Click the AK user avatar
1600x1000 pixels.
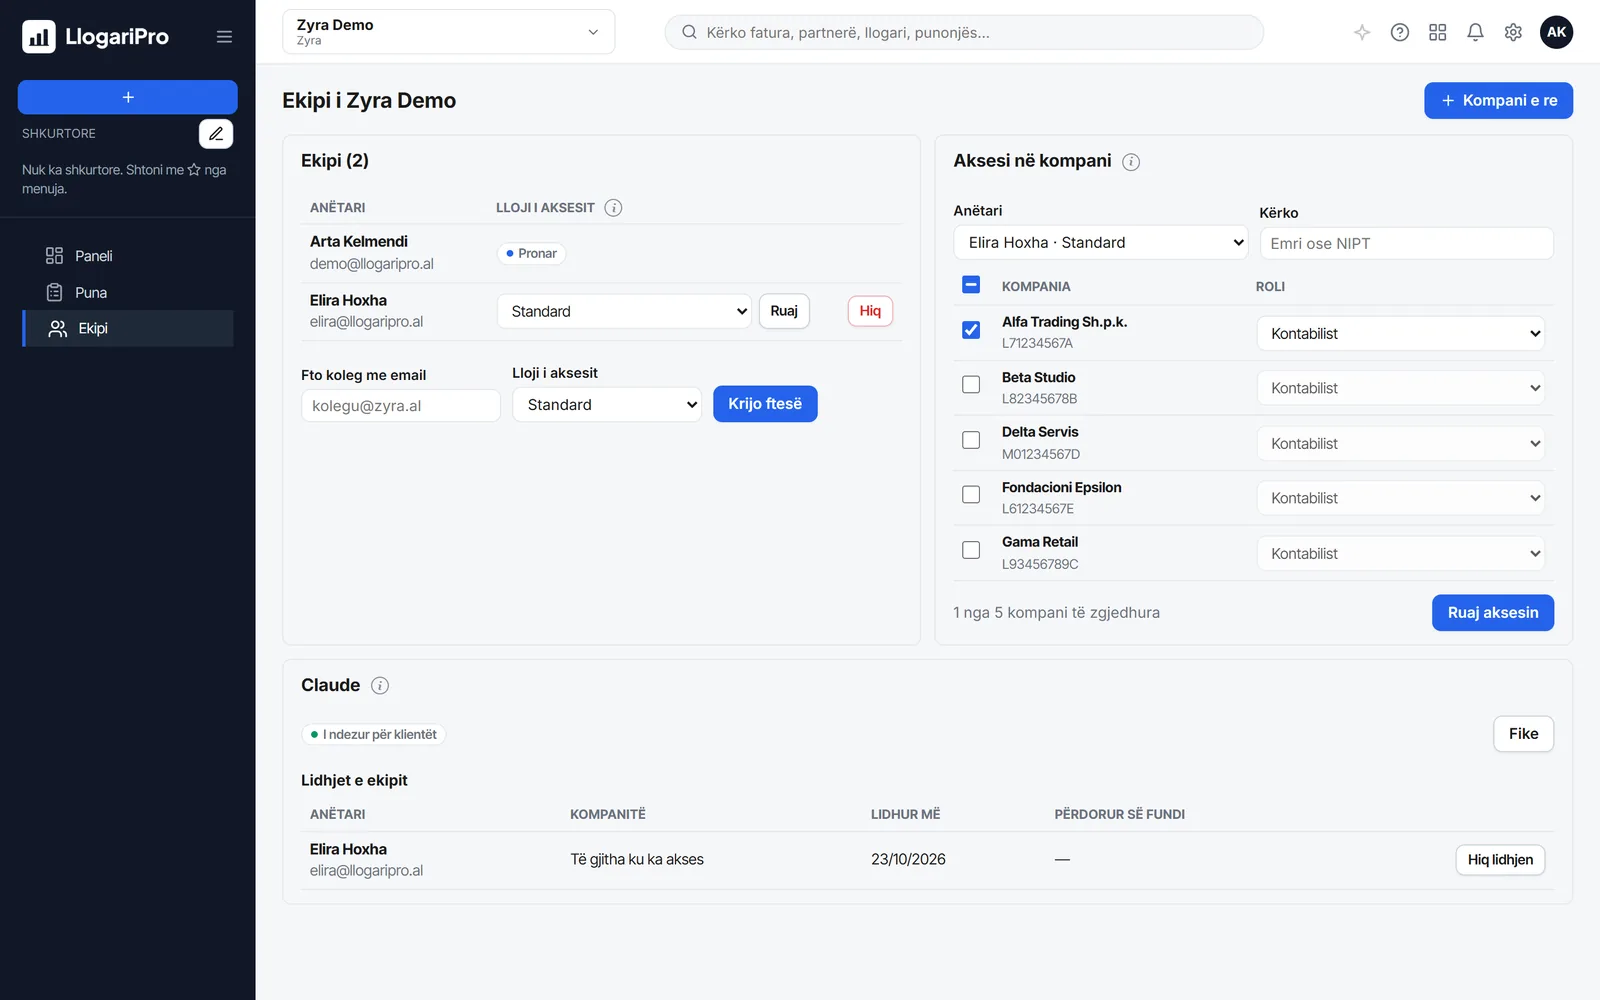coord(1557,32)
